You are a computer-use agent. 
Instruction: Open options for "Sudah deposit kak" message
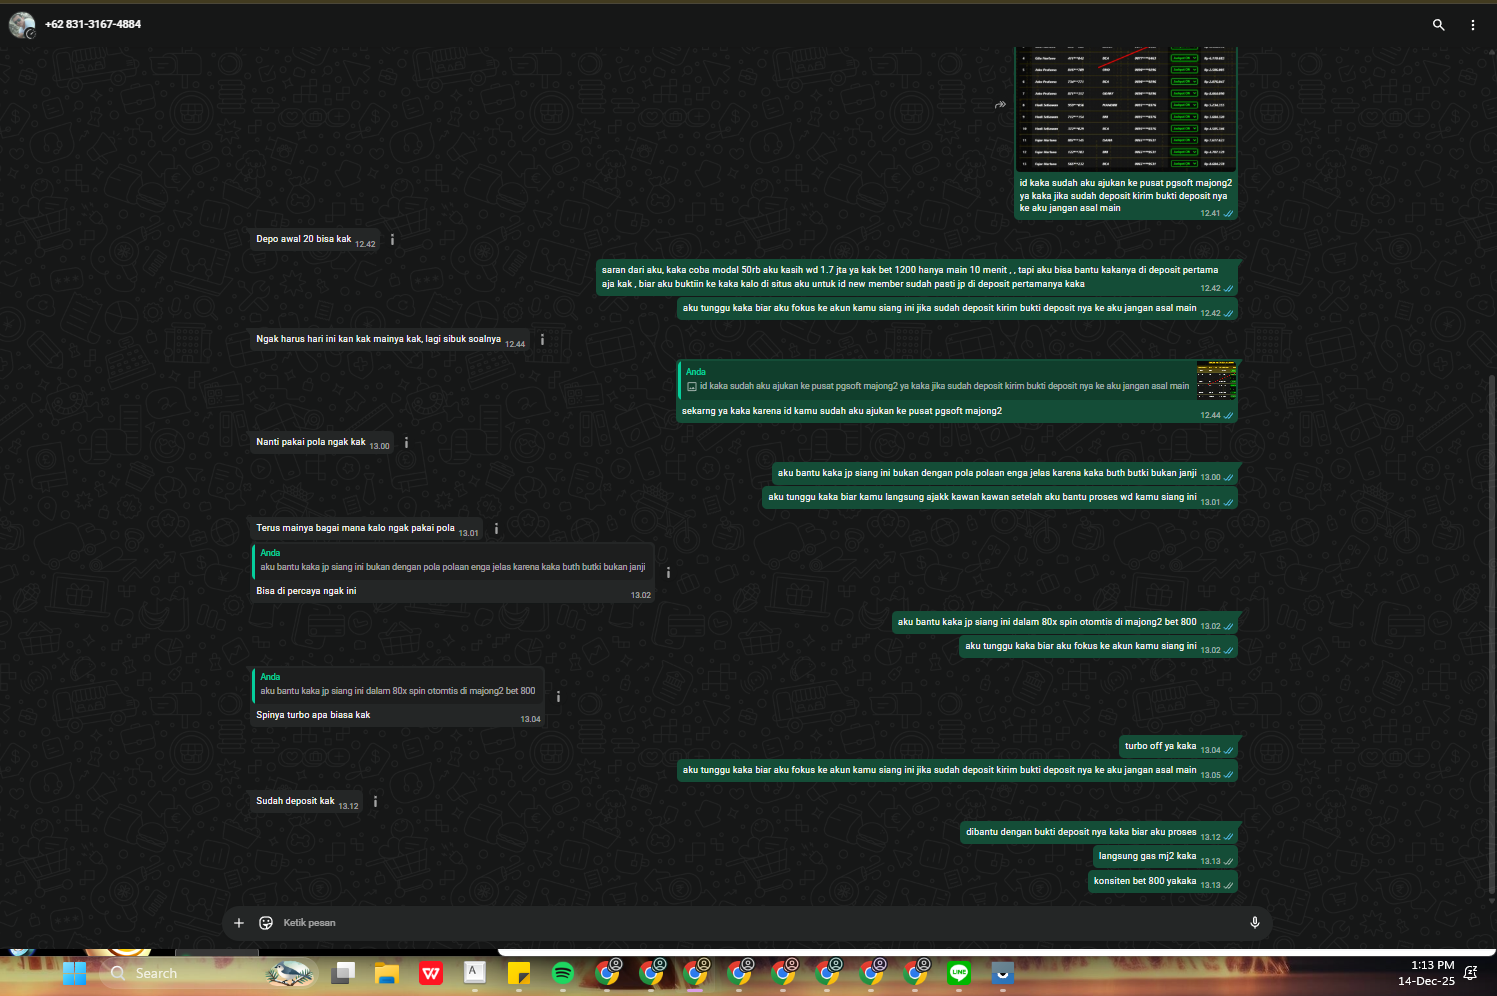pos(375,802)
